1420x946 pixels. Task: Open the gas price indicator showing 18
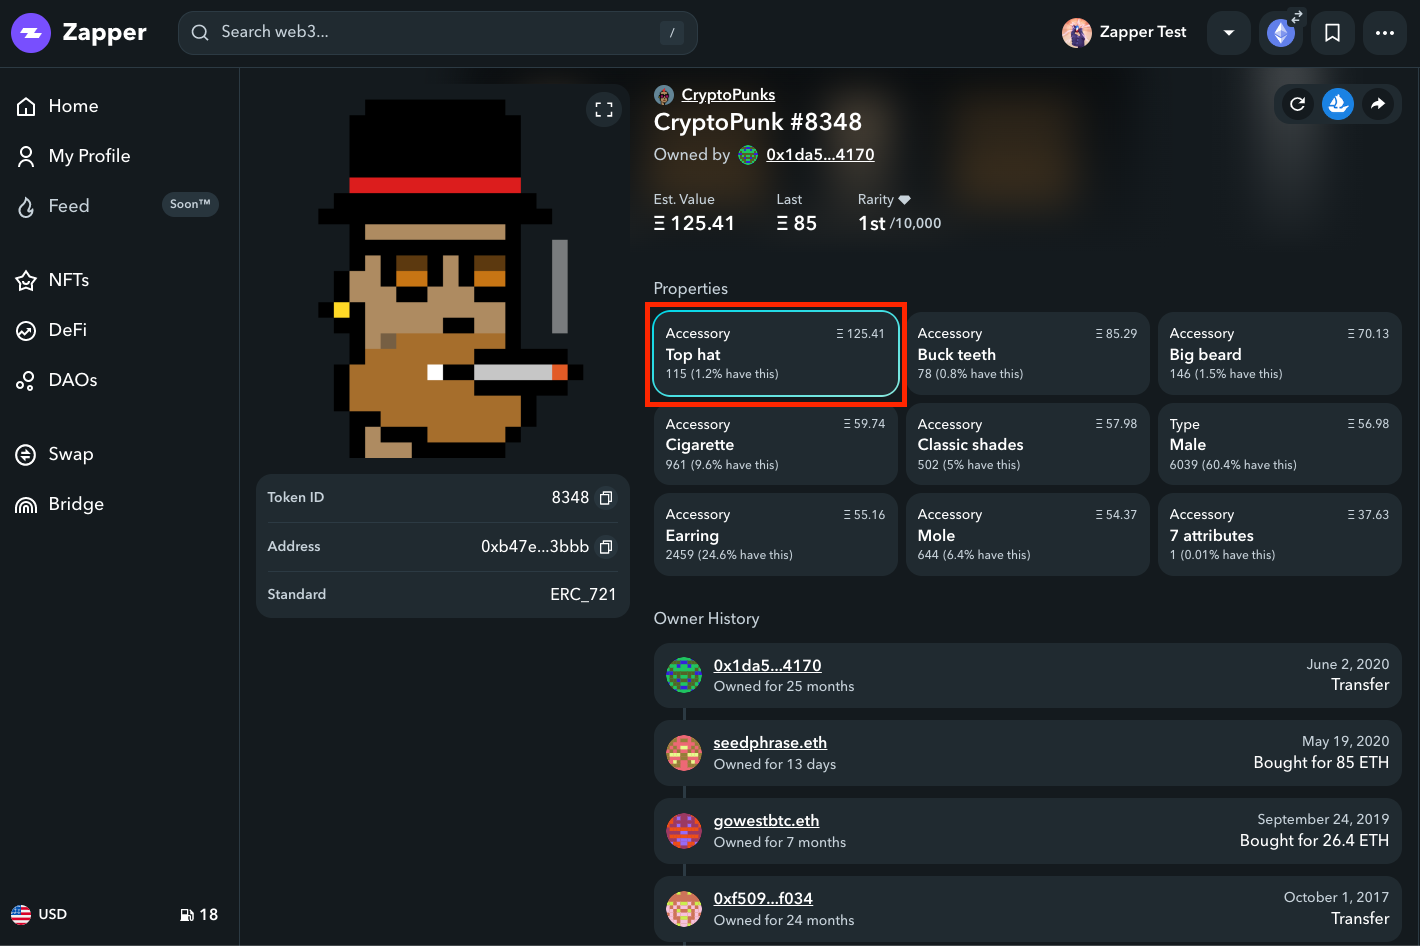click(199, 914)
